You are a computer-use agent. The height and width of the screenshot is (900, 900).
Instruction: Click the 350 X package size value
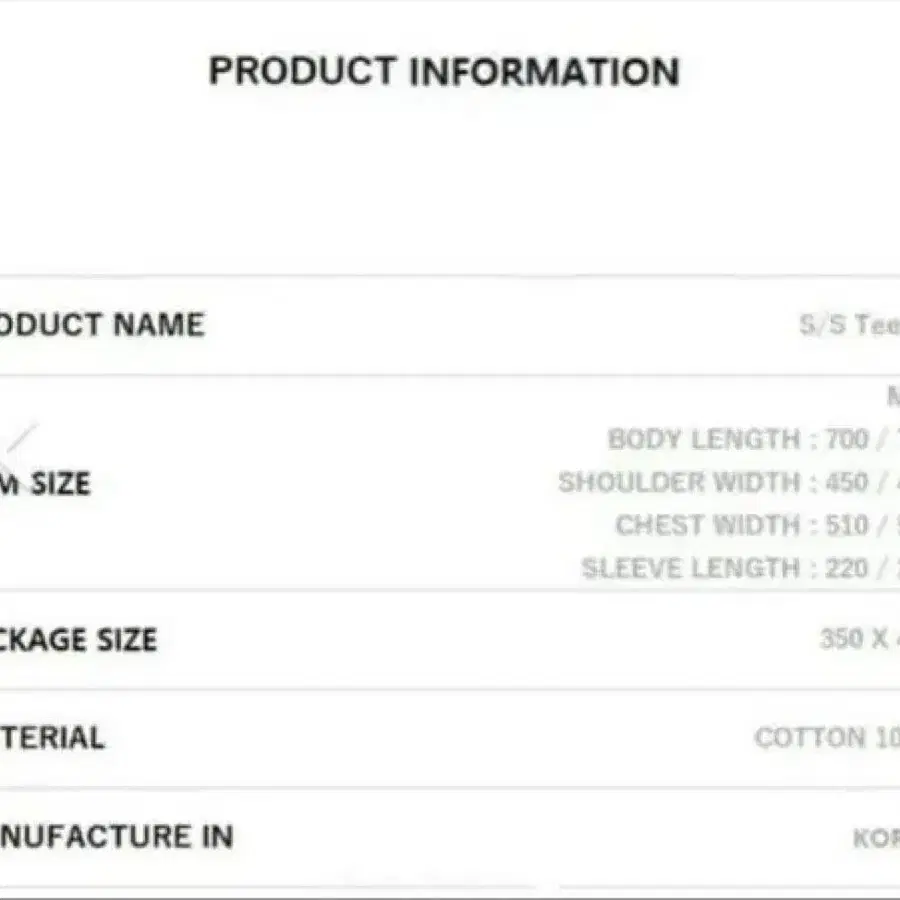tap(855, 638)
